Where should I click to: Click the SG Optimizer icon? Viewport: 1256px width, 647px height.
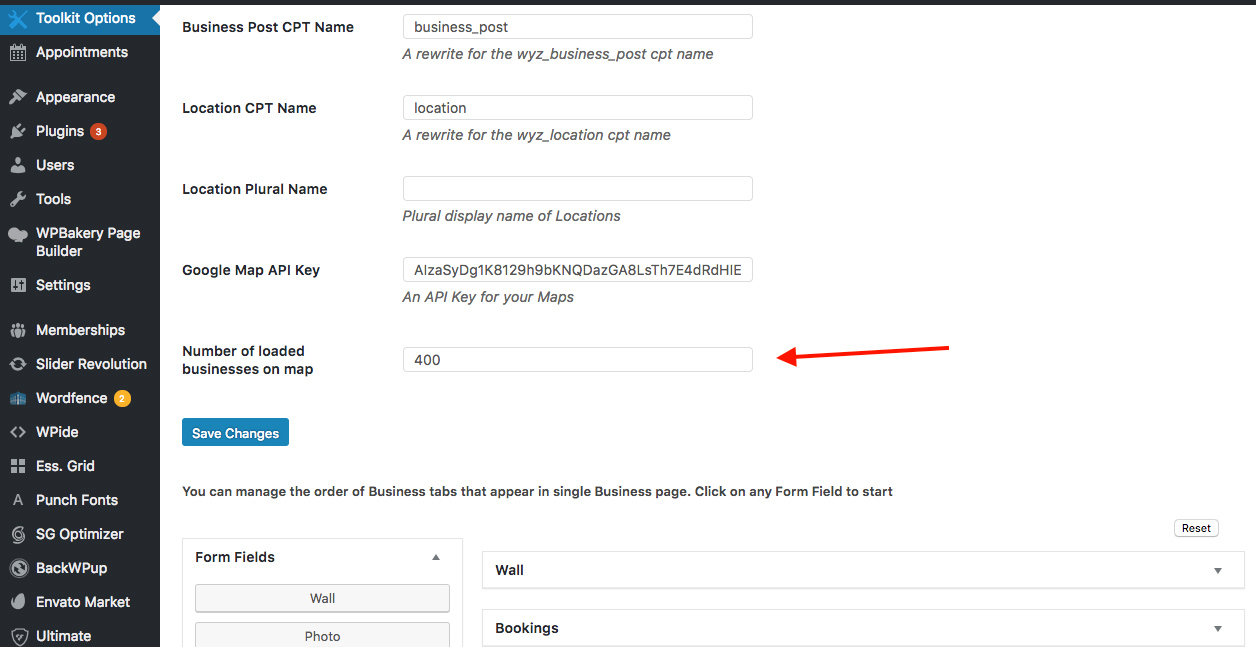18,534
